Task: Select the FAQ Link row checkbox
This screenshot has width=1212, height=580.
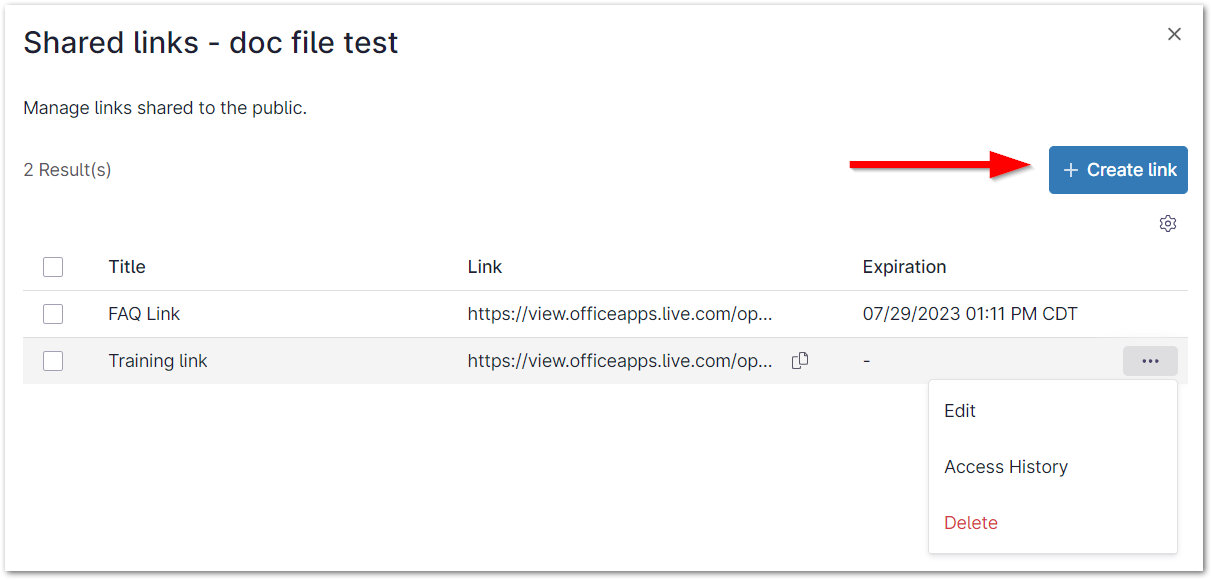Action: 53,313
